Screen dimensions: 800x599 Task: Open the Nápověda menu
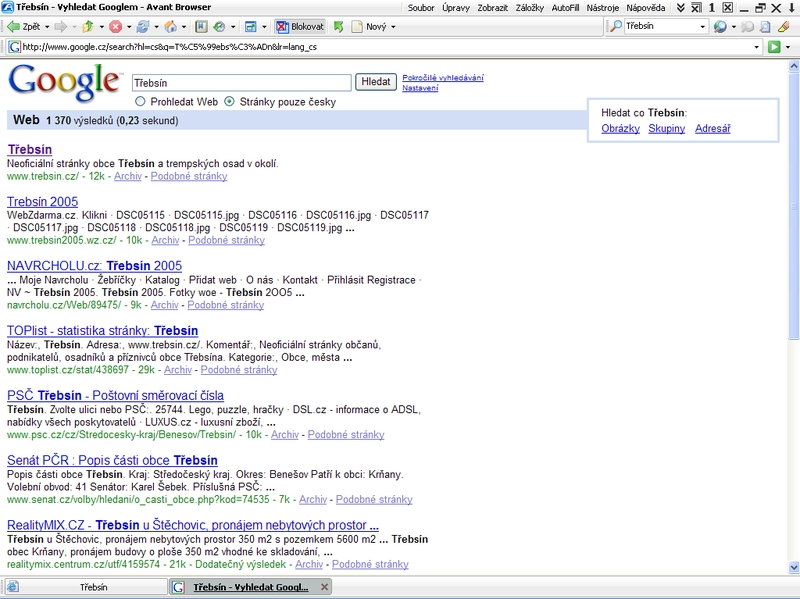coord(646,8)
